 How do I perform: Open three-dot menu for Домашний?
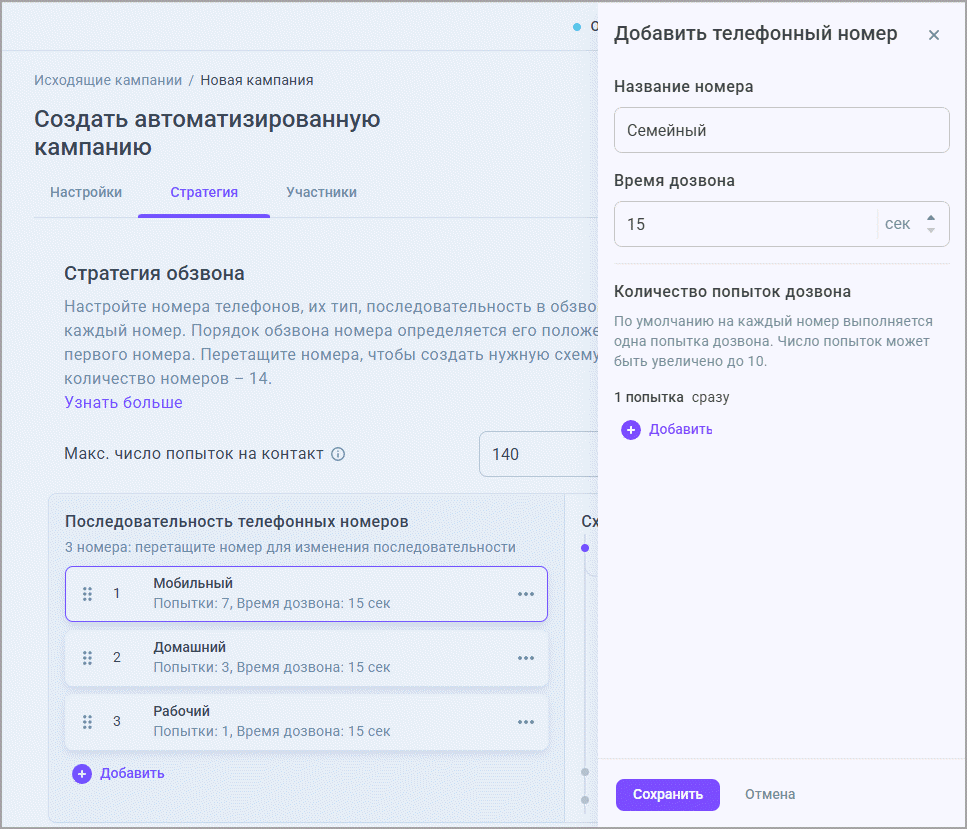[526, 658]
